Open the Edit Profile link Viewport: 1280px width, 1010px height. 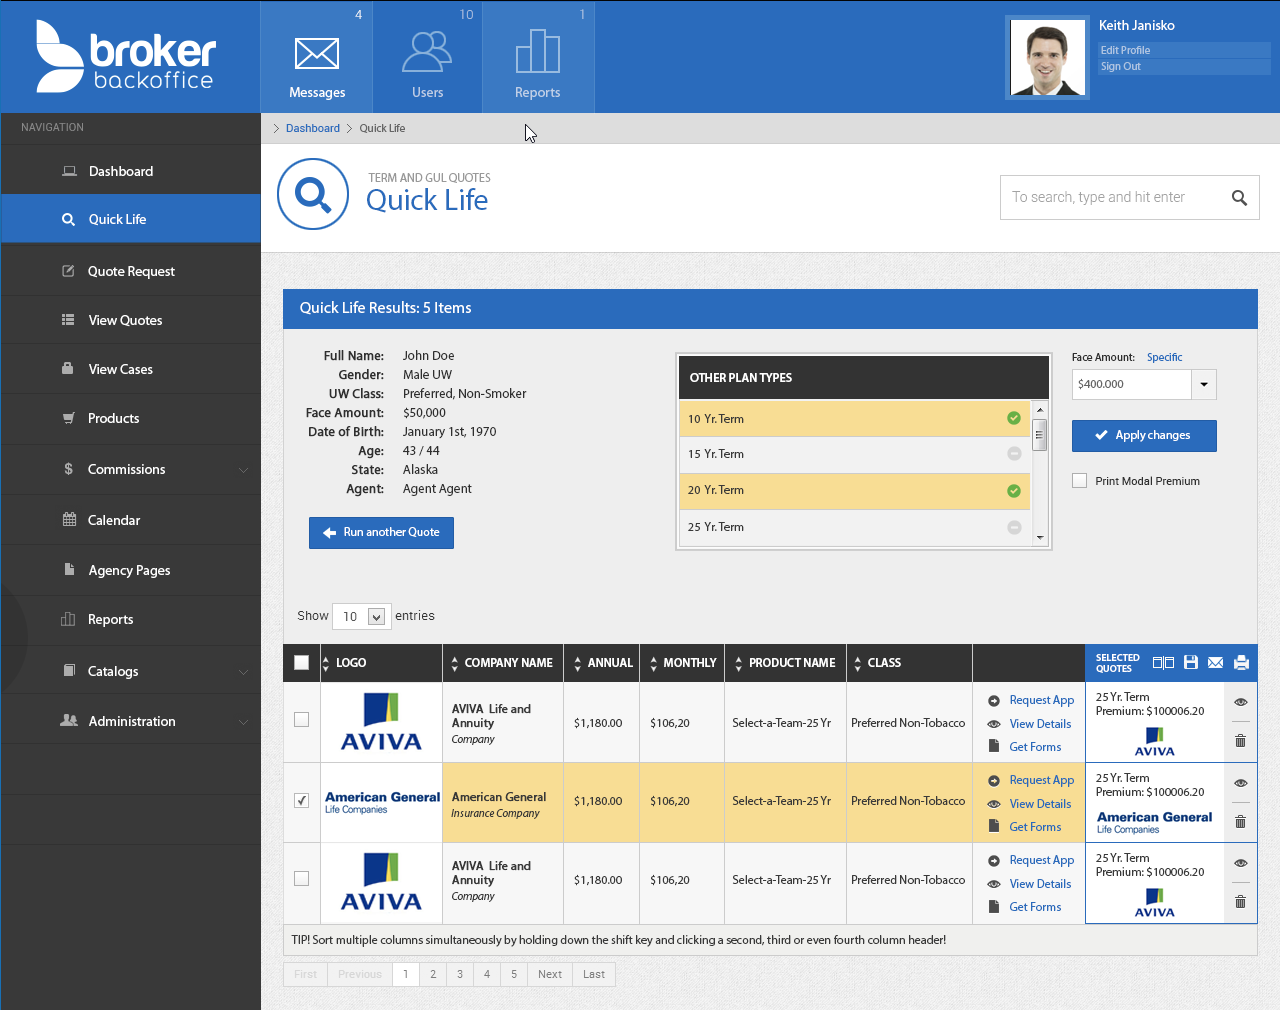(1125, 50)
